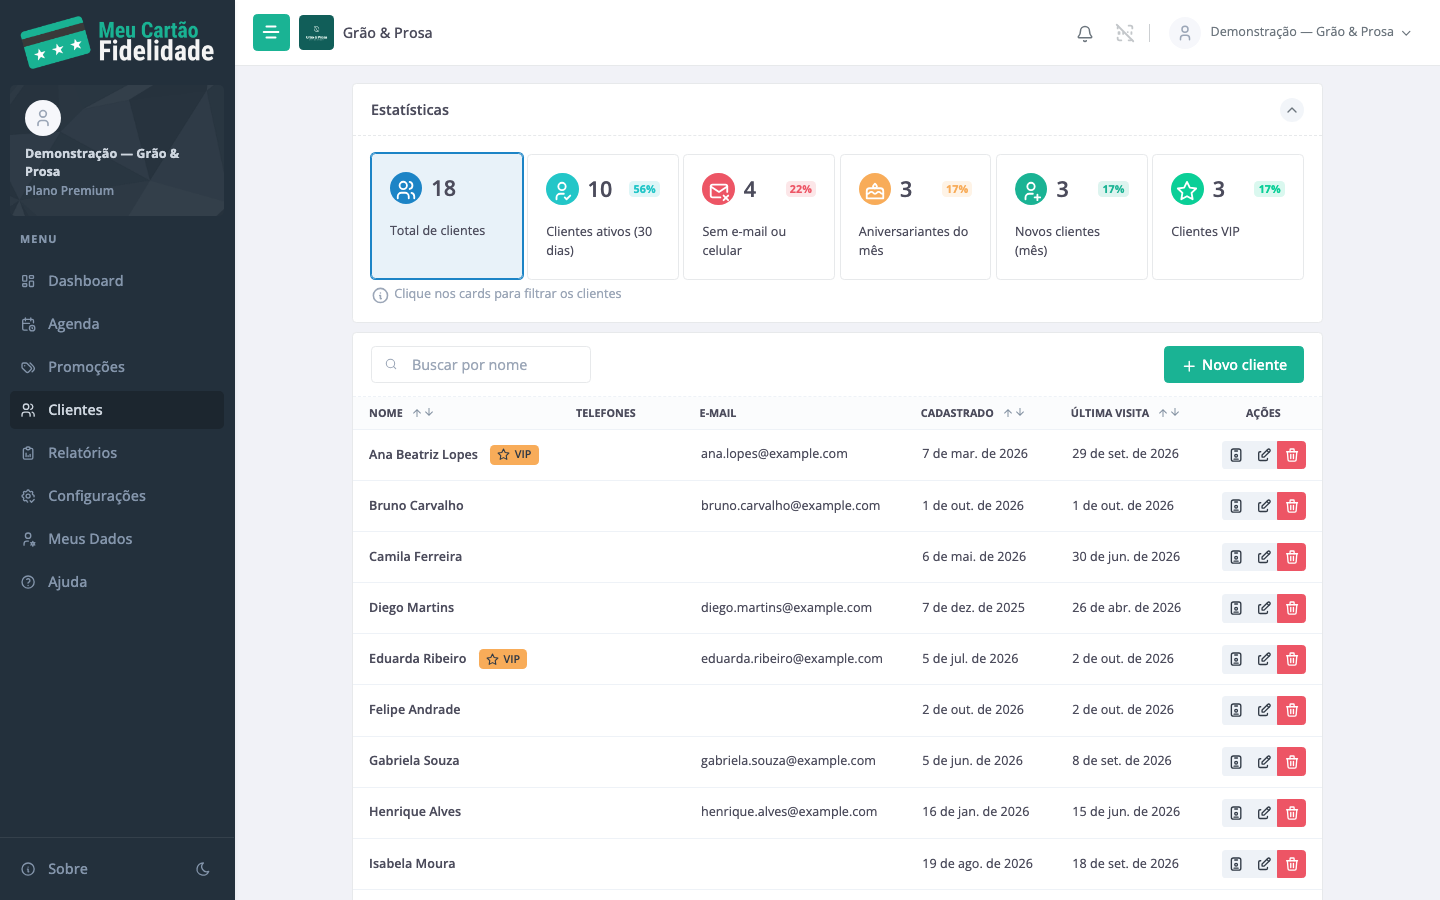Select Clientes in the sidebar menu
This screenshot has height=900, width=1440.
(x=117, y=410)
